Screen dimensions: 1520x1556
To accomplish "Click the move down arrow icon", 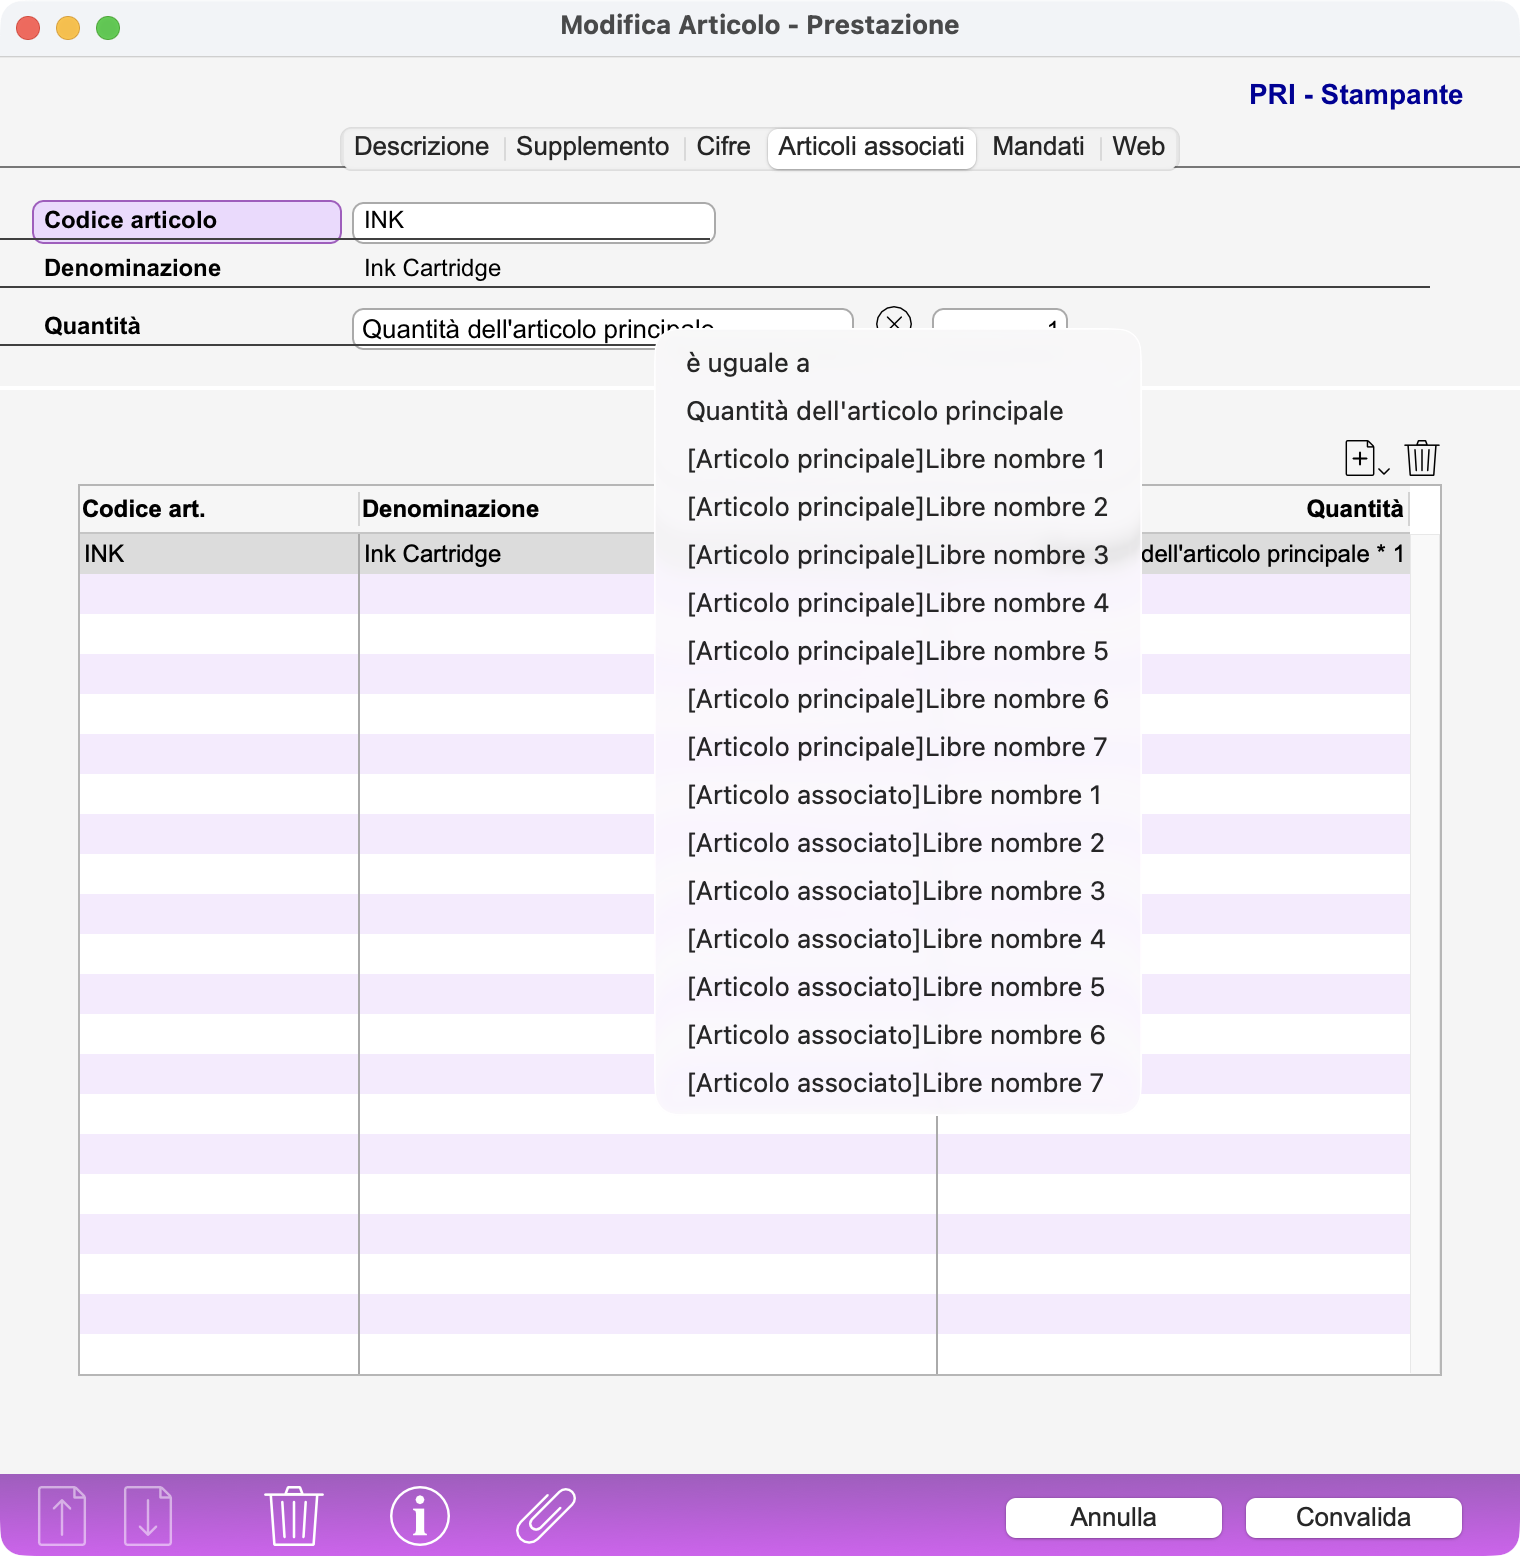I will (x=148, y=1516).
